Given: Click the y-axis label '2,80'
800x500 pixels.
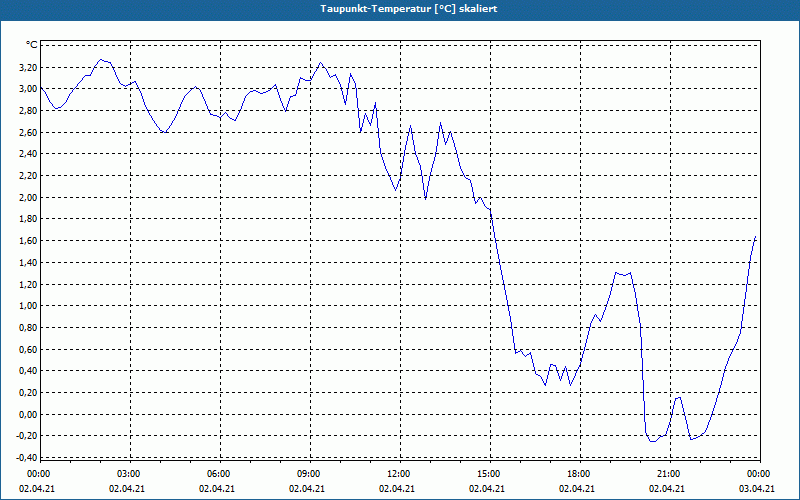Looking at the screenshot, I should point(29,111).
